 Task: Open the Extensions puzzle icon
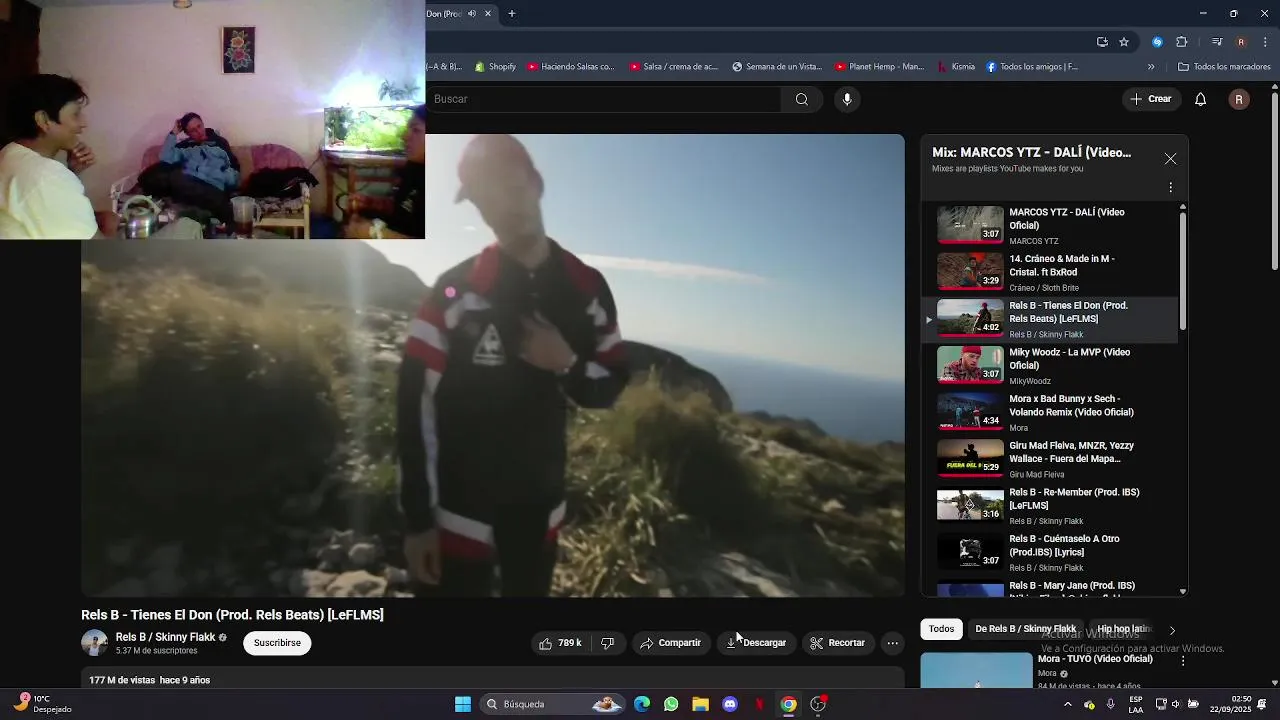click(x=1181, y=42)
